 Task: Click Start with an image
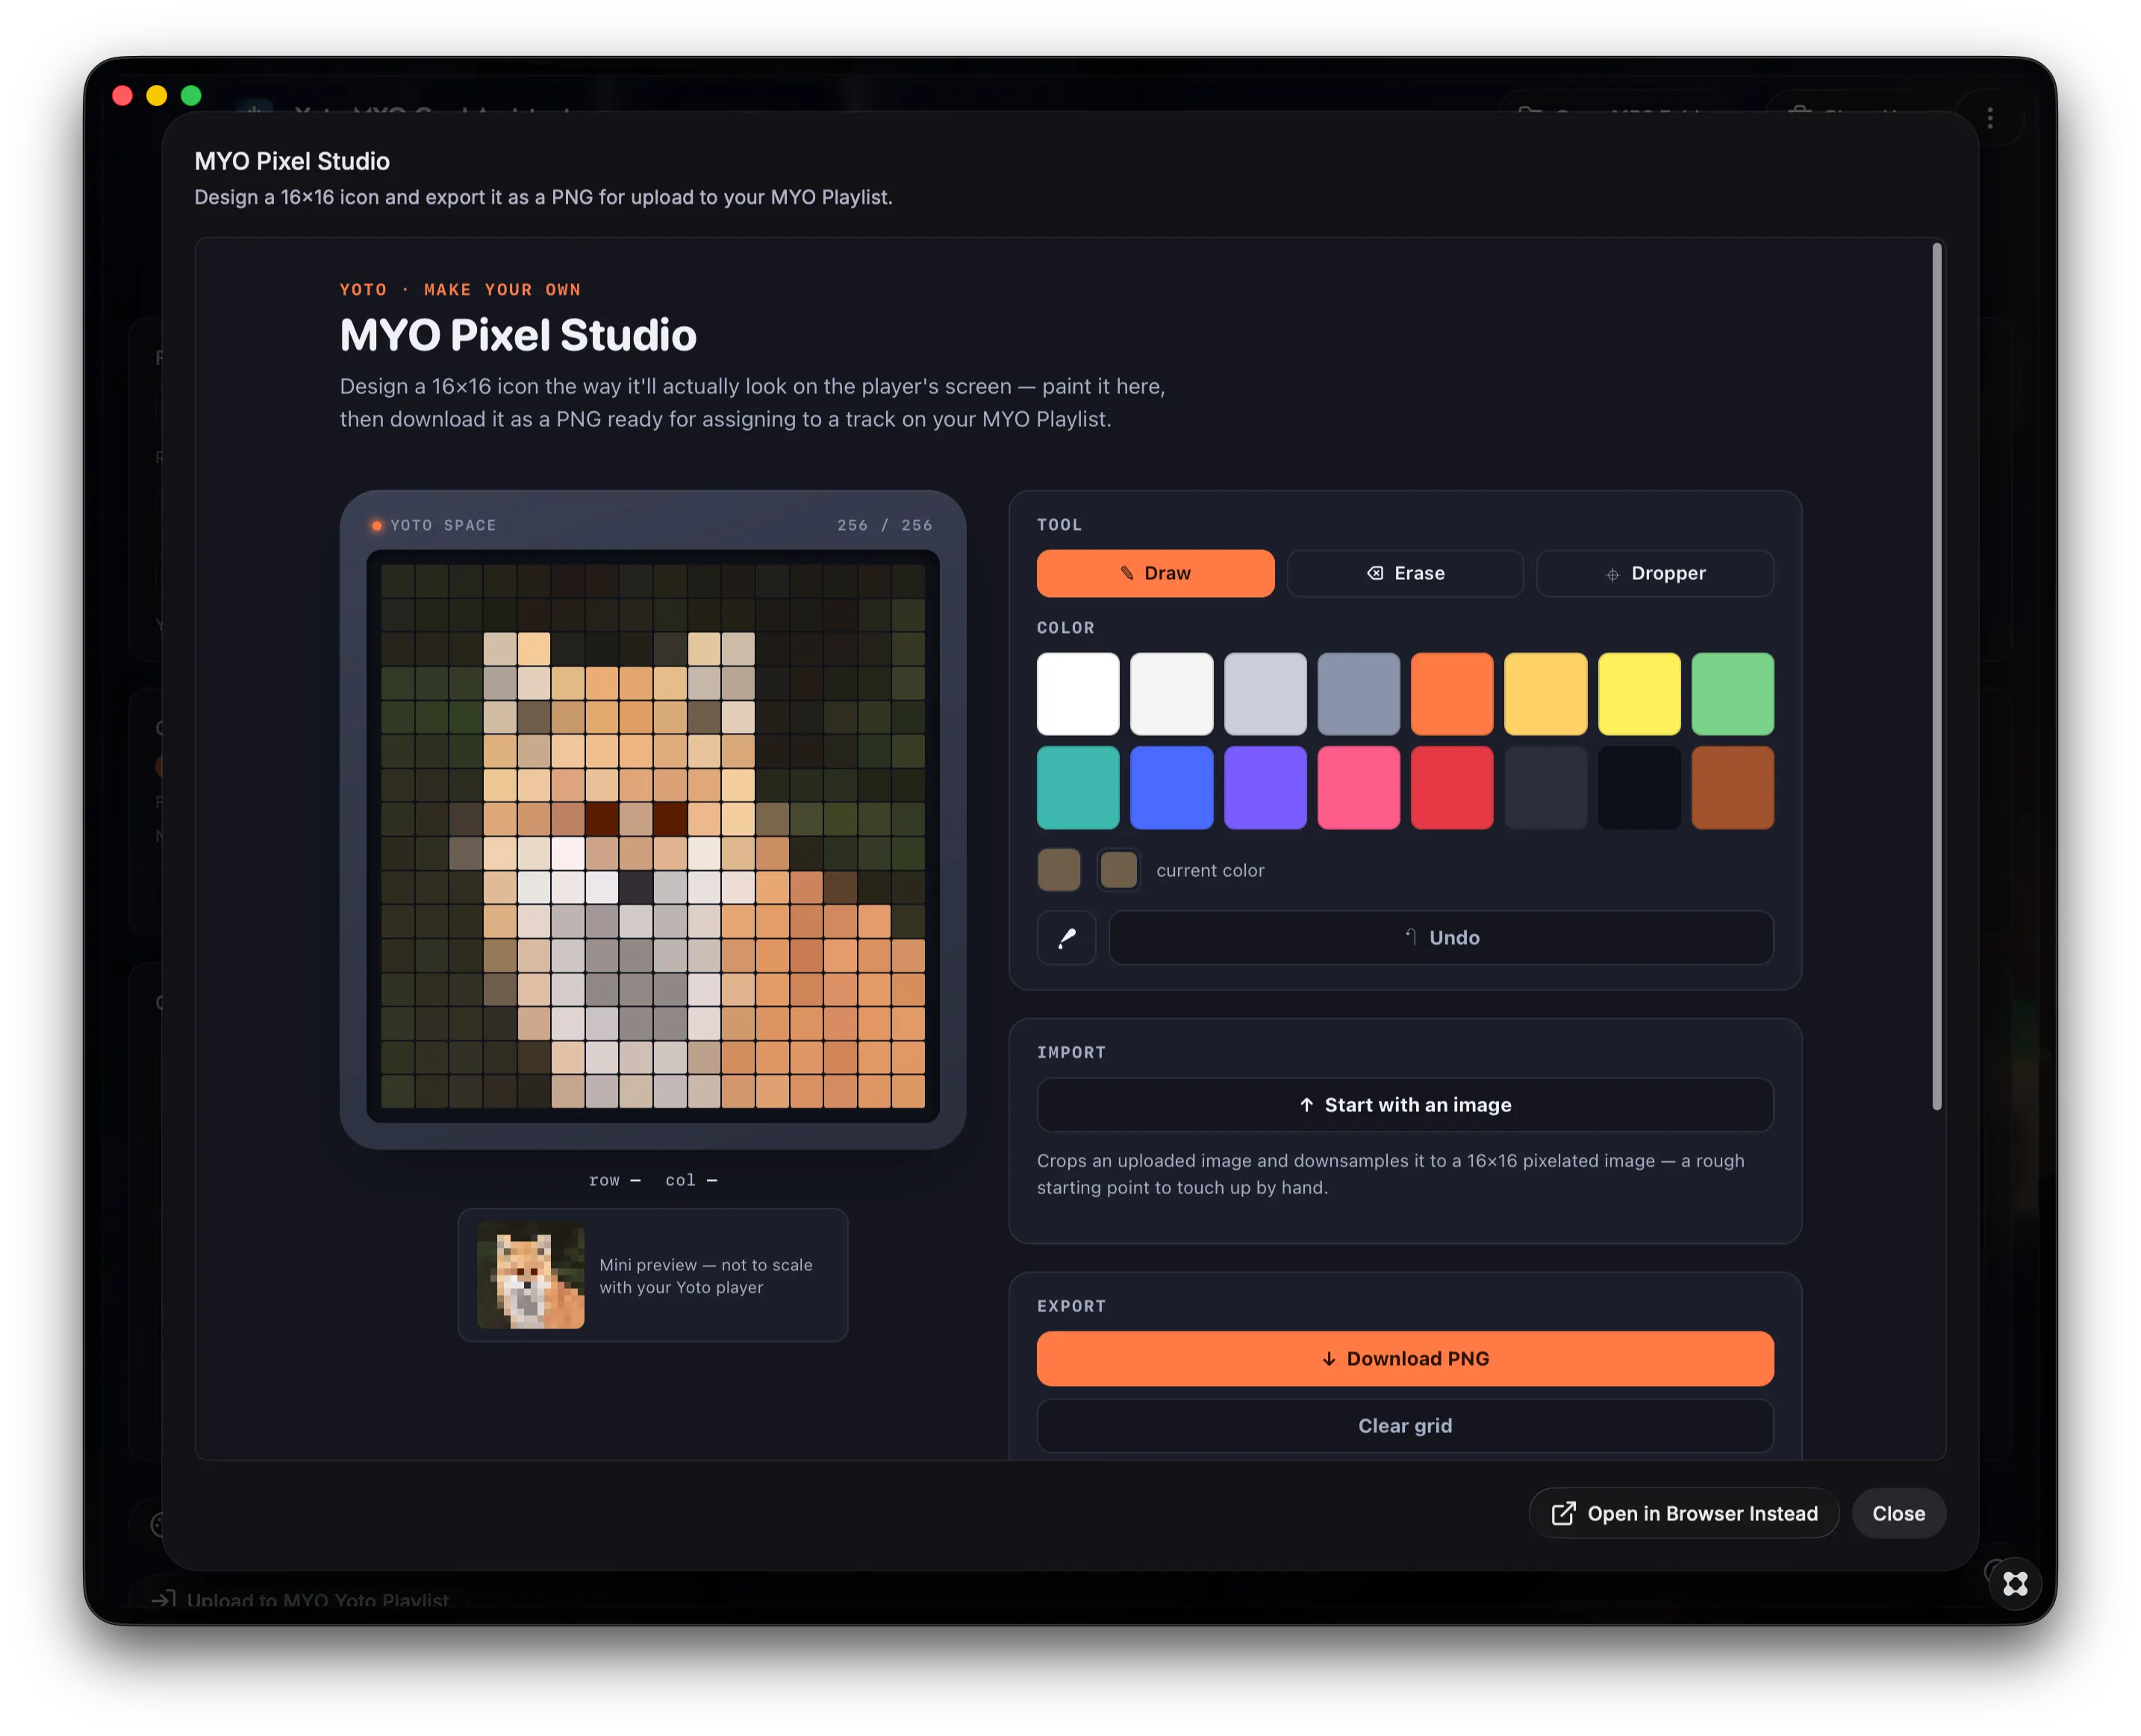tap(1405, 1104)
